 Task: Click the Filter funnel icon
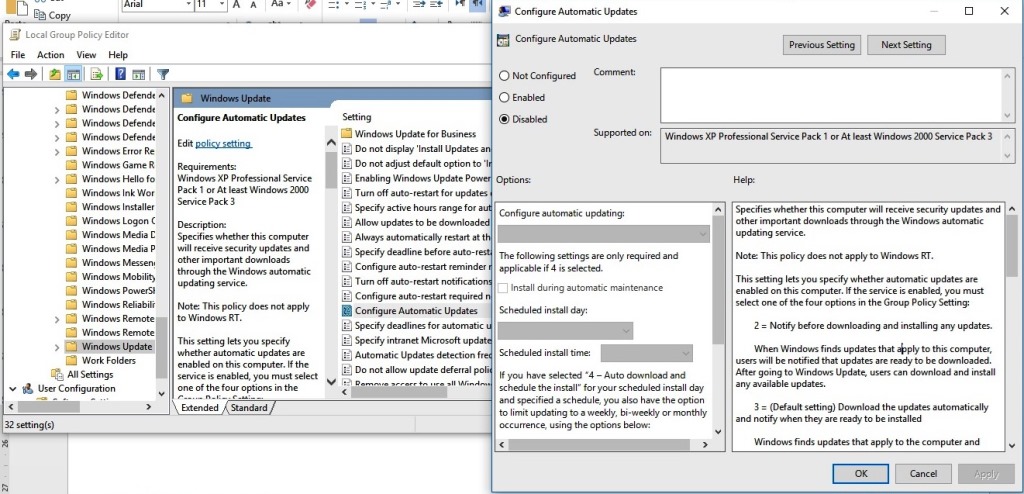(x=163, y=74)
